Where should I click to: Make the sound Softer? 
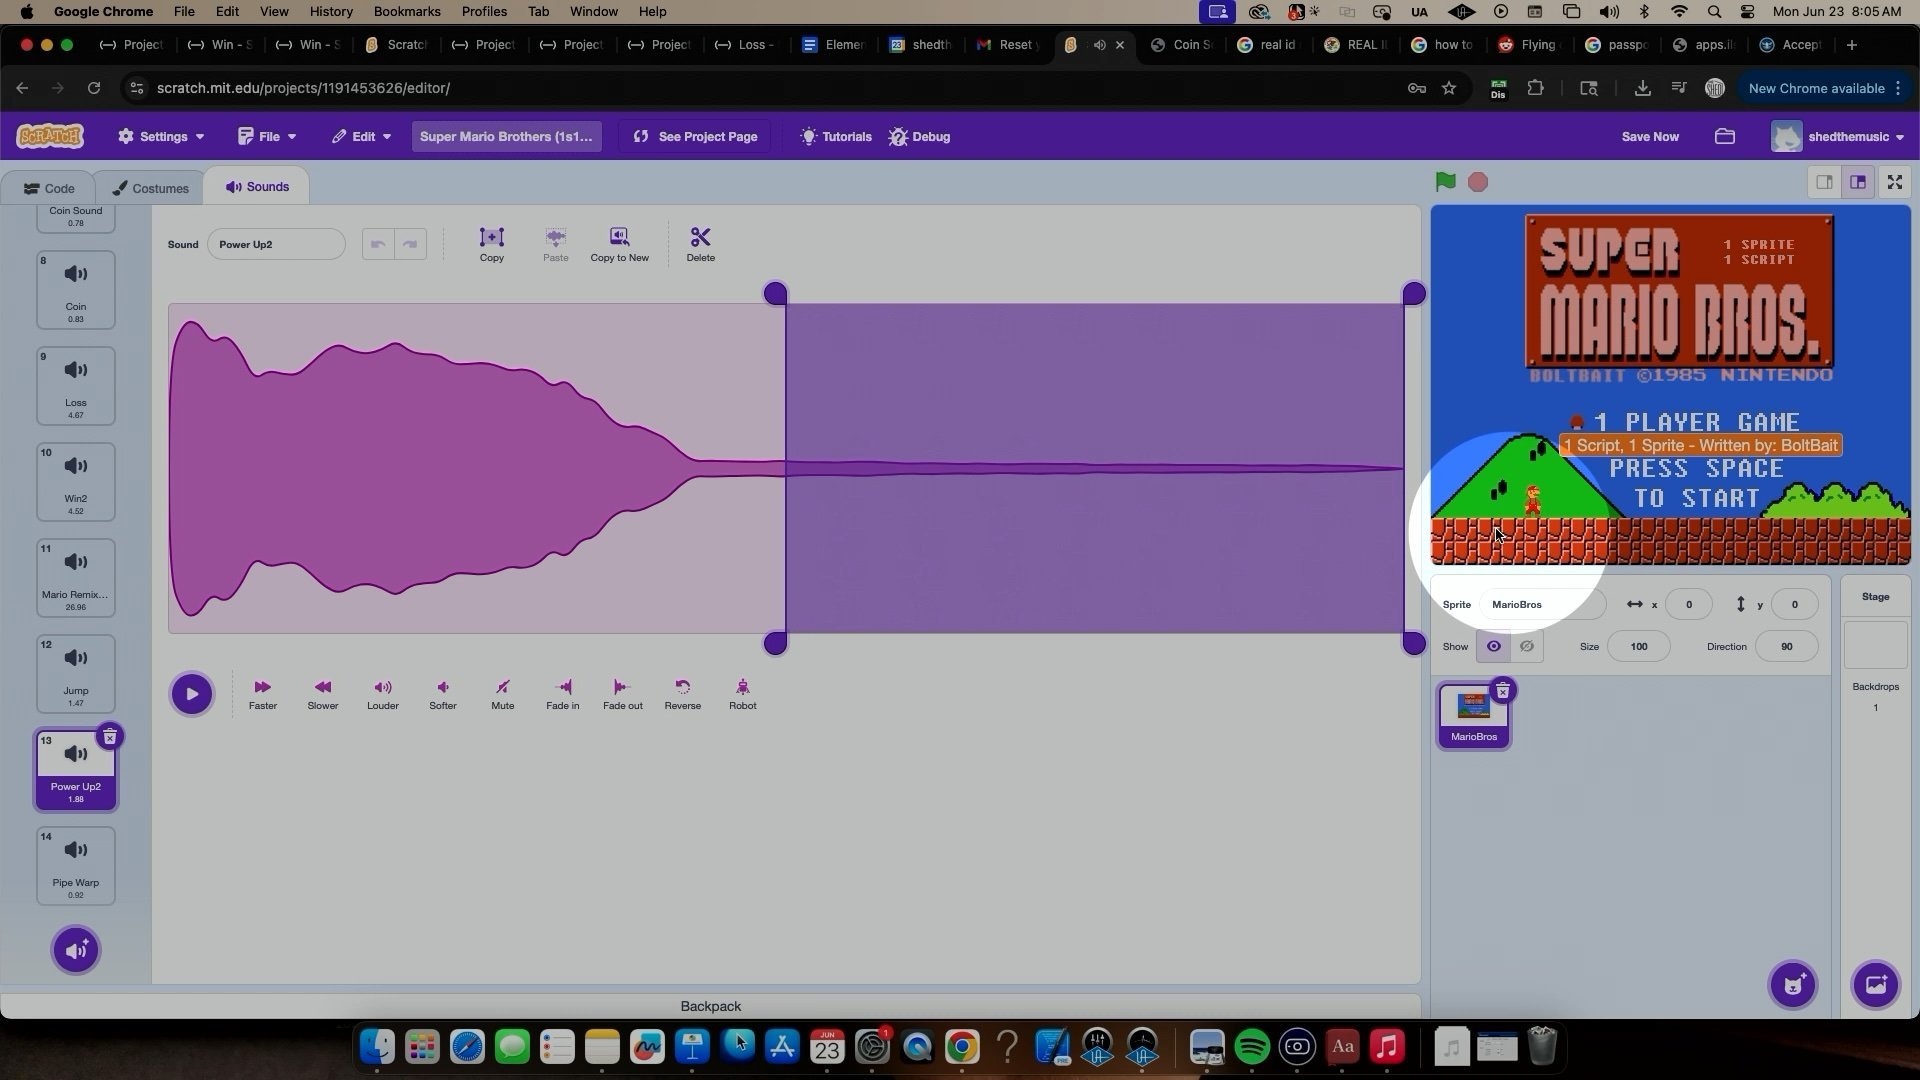click(443, 694)
